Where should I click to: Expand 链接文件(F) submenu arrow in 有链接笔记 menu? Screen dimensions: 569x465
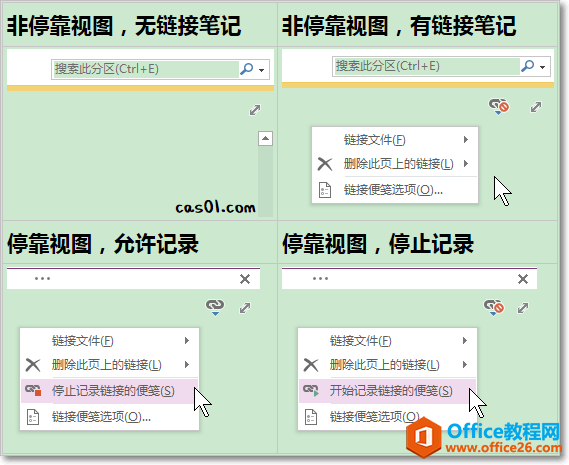(466, 140)
